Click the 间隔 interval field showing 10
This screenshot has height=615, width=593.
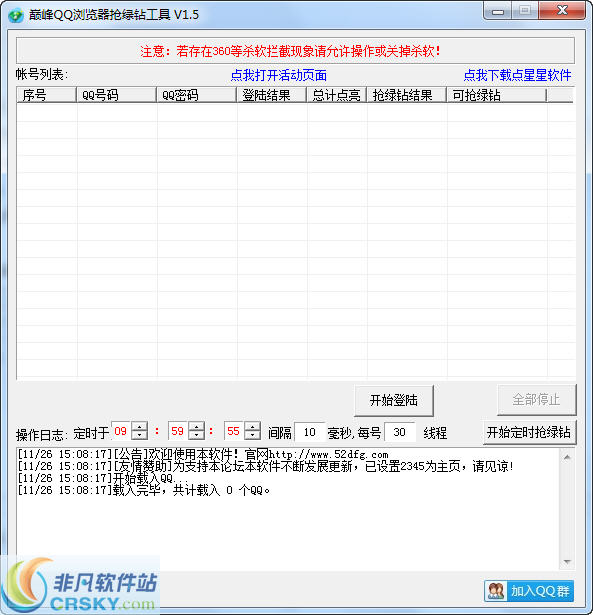coord(310,432)
